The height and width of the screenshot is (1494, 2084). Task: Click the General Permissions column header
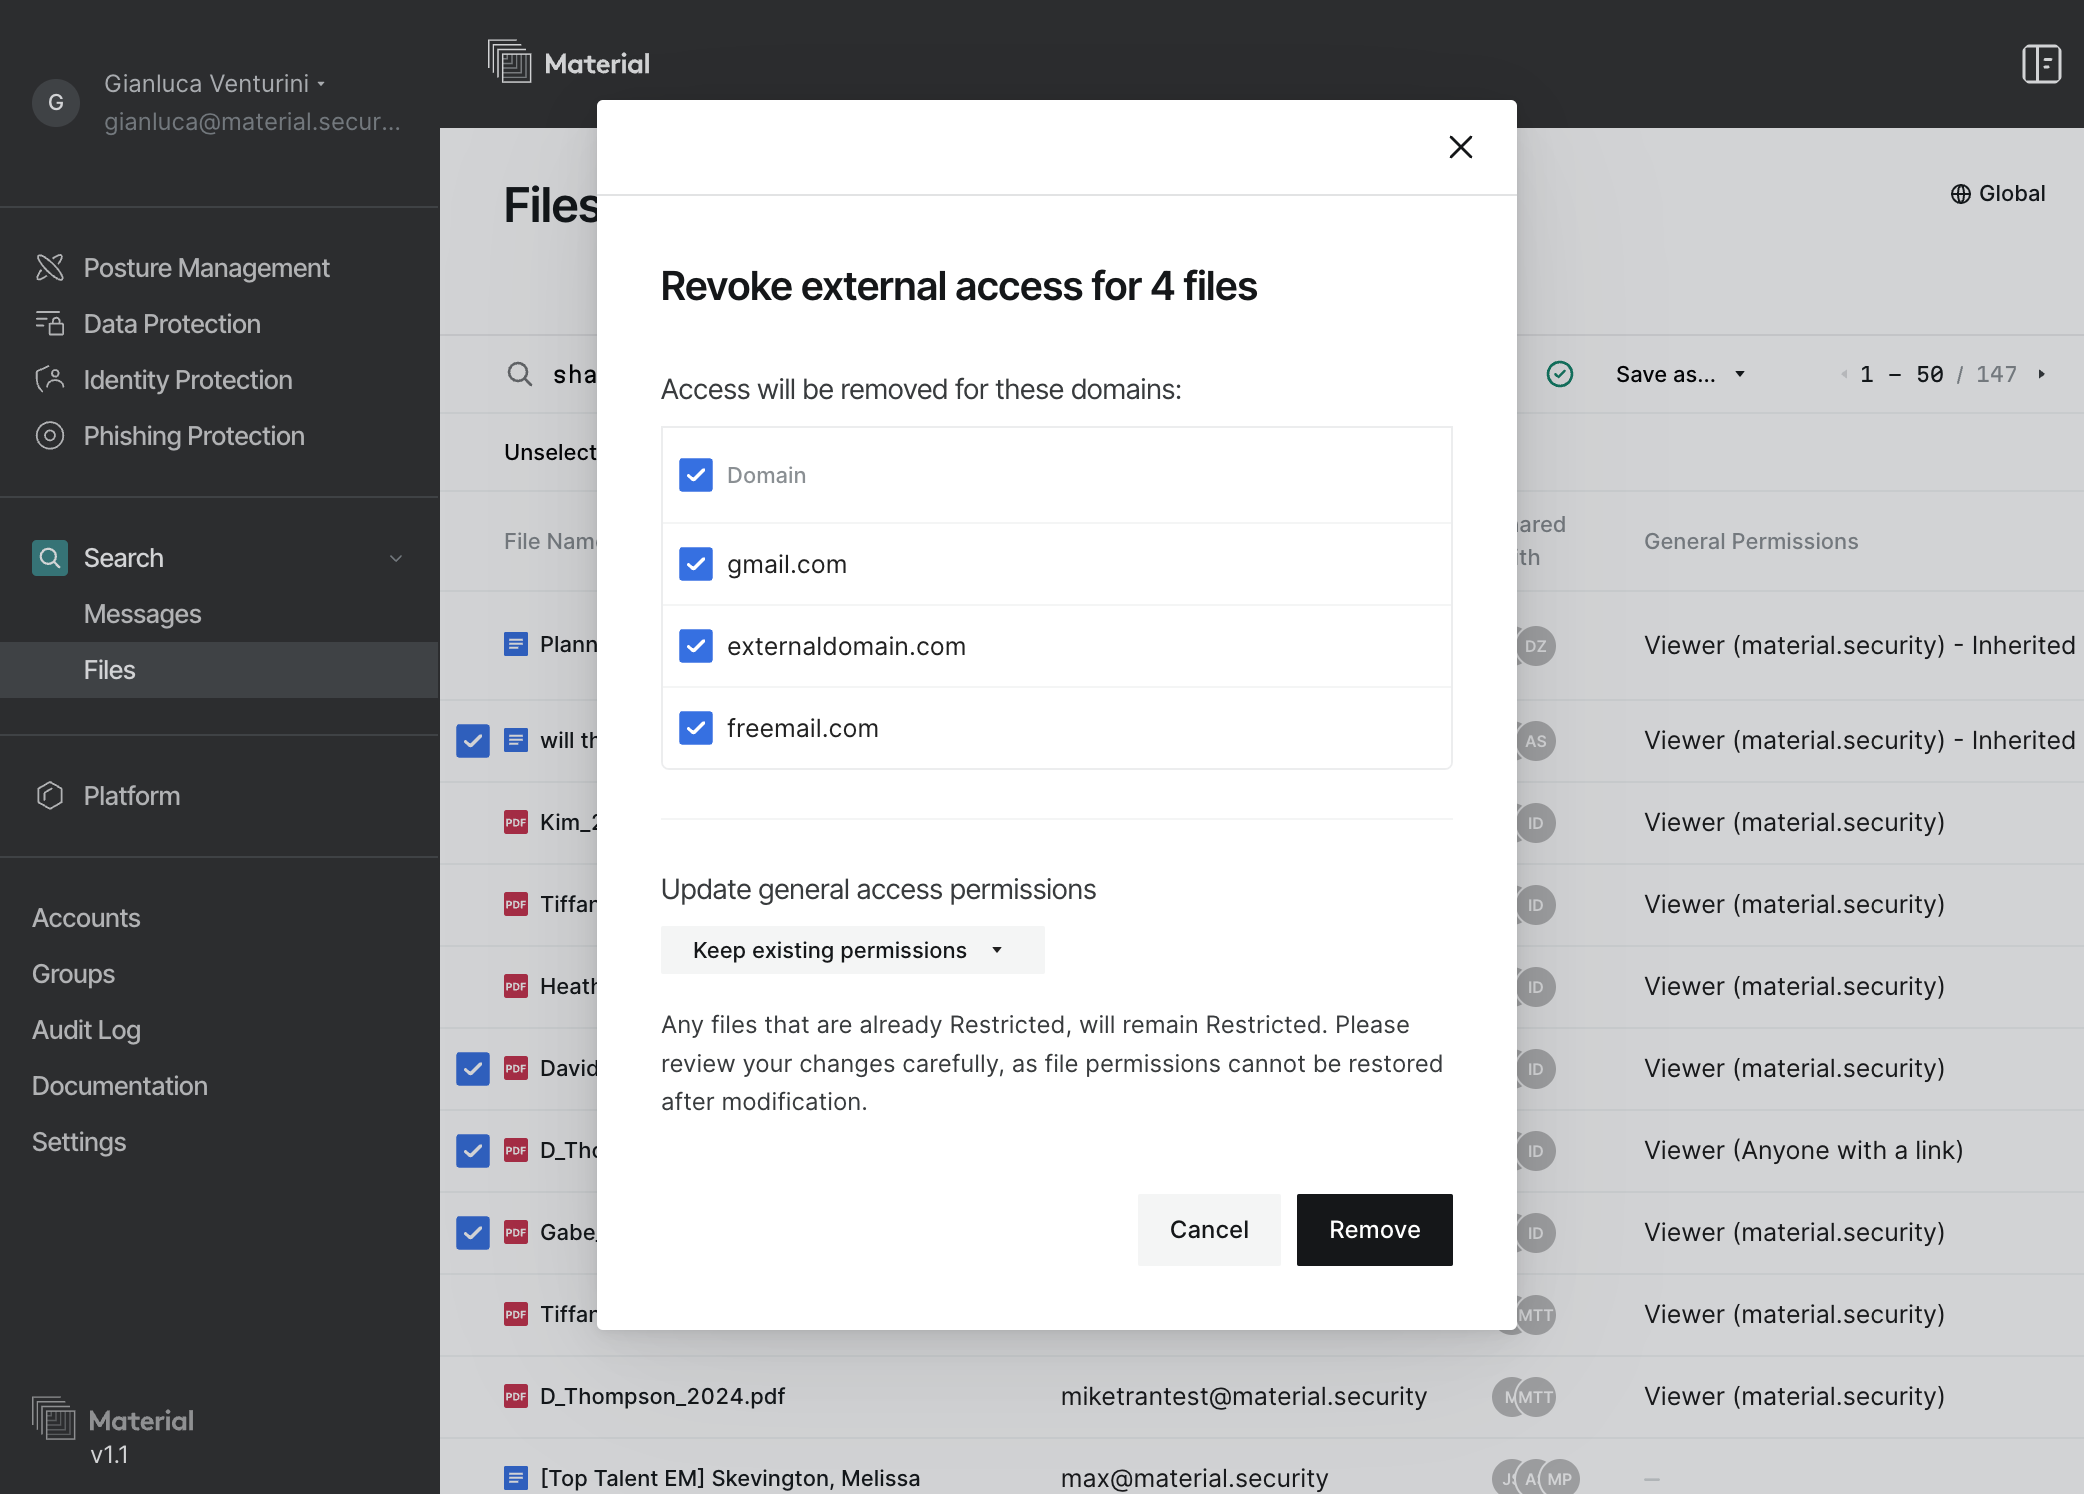[x=1751, y=541]
